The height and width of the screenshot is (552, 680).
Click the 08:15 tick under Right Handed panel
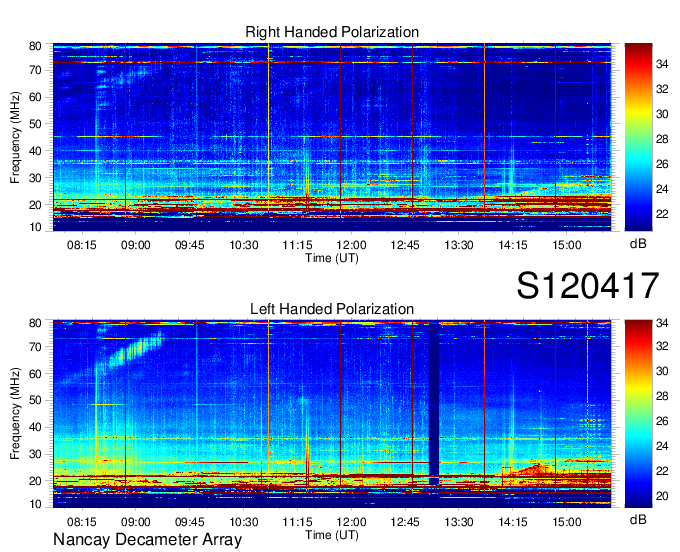[x=82, y=245]
